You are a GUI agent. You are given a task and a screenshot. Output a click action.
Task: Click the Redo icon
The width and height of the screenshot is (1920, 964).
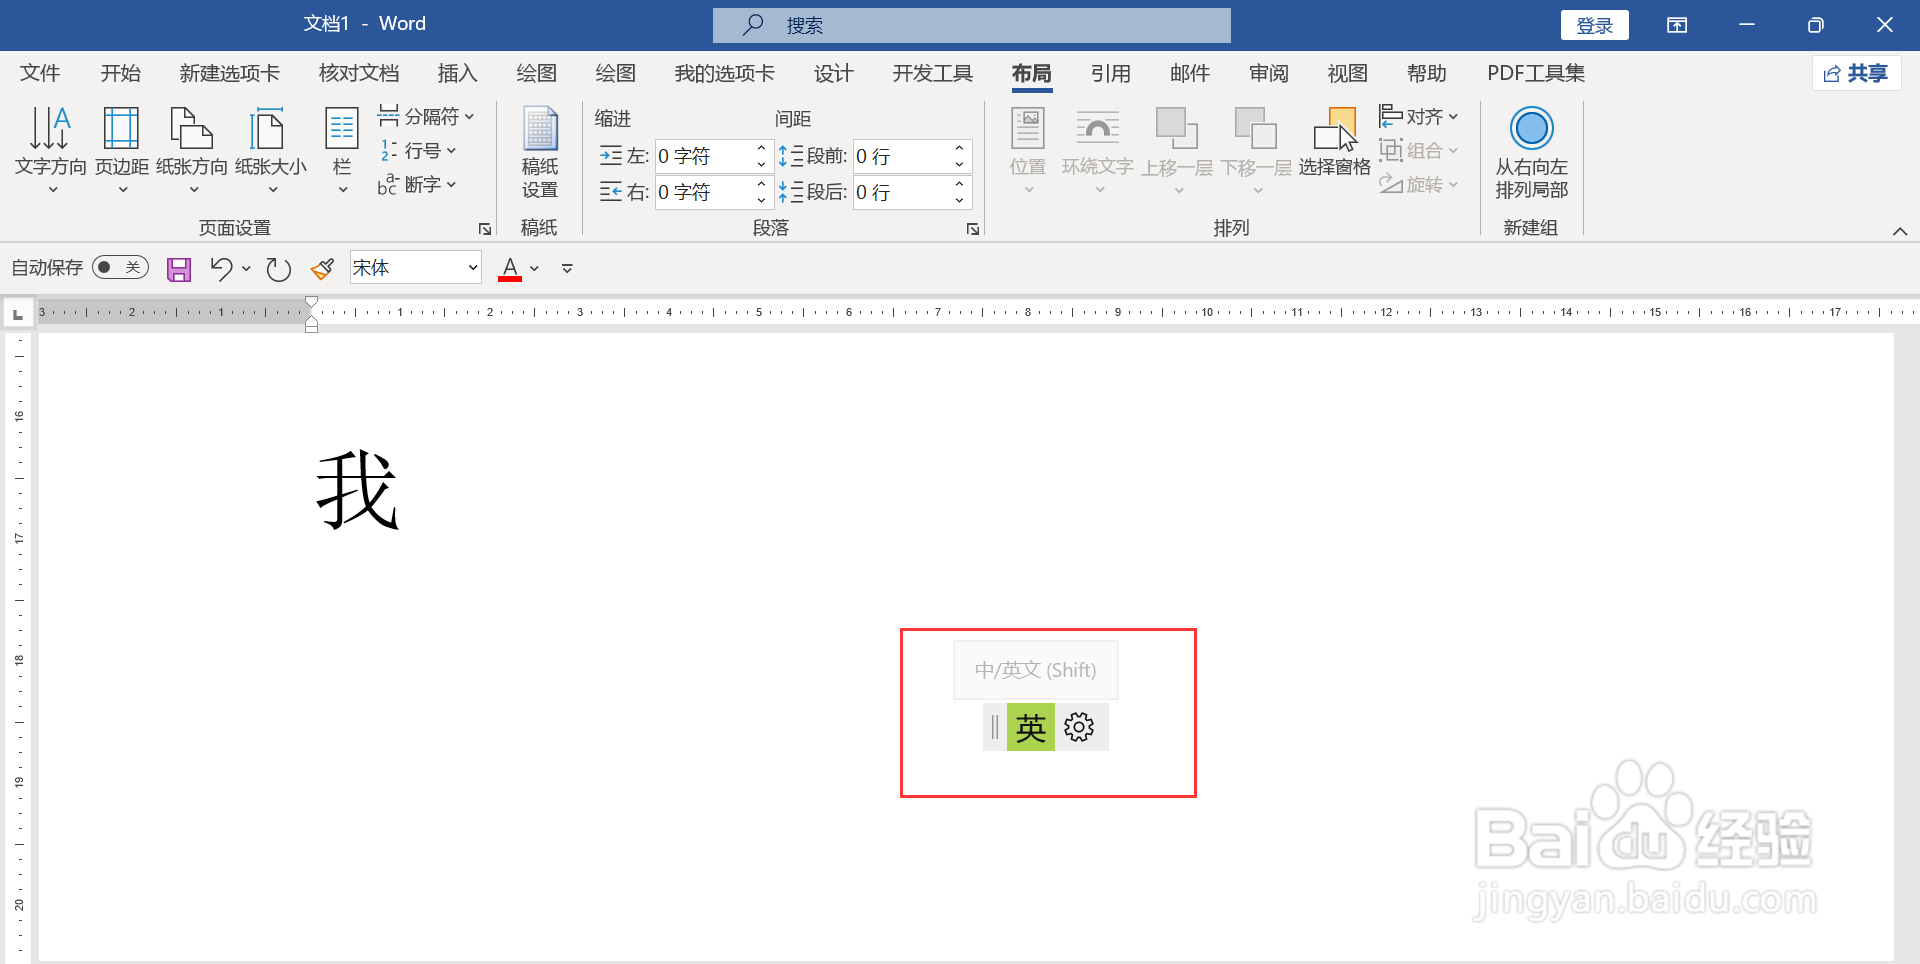[x=279, y=269]
